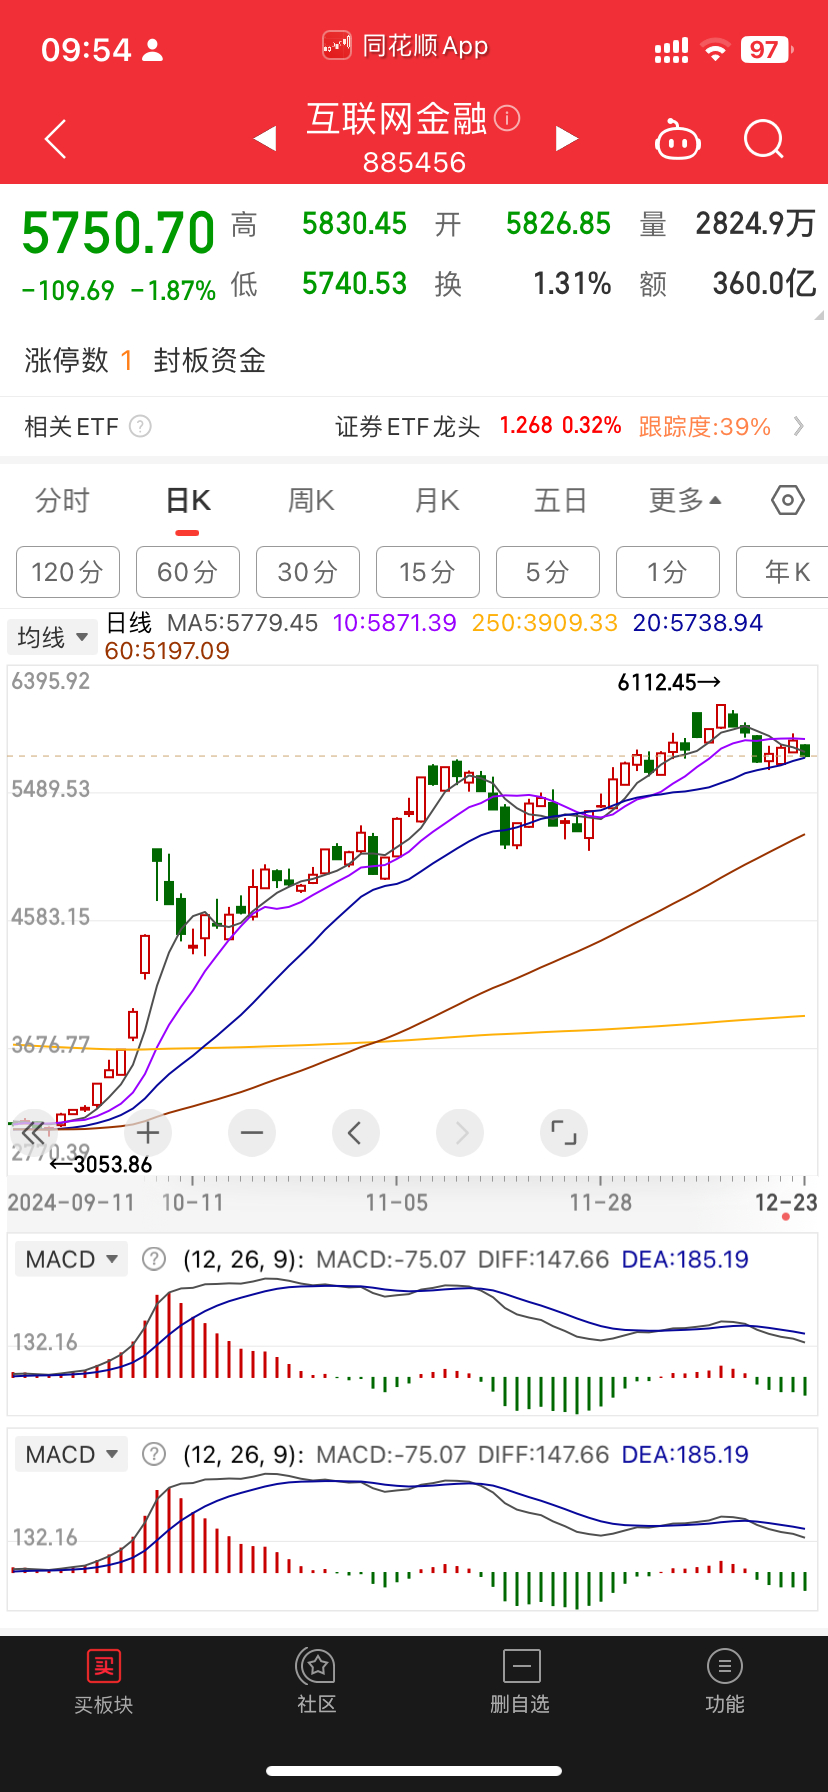The width and height of the screenshot is (828, 1792).
Task: Select the 120分 period button
Action: pyautogui.click(x=68, y=572)
